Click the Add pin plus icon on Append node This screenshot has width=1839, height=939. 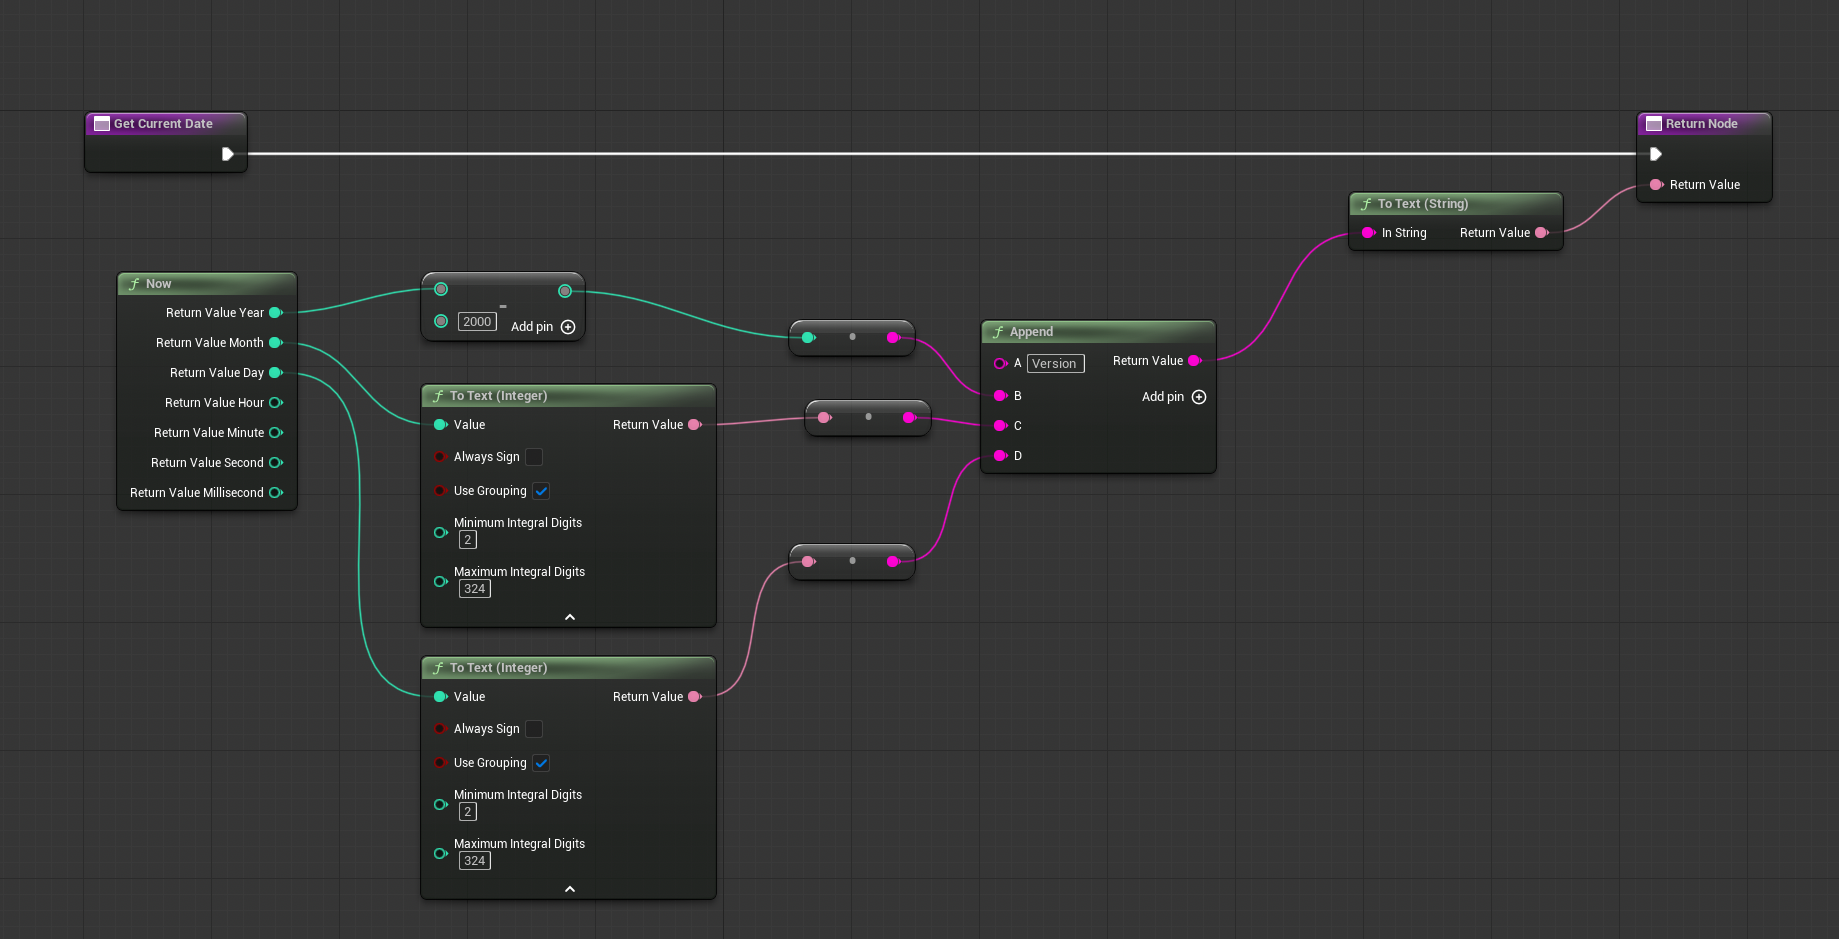pyautogui.click(x=1199, y=397)
